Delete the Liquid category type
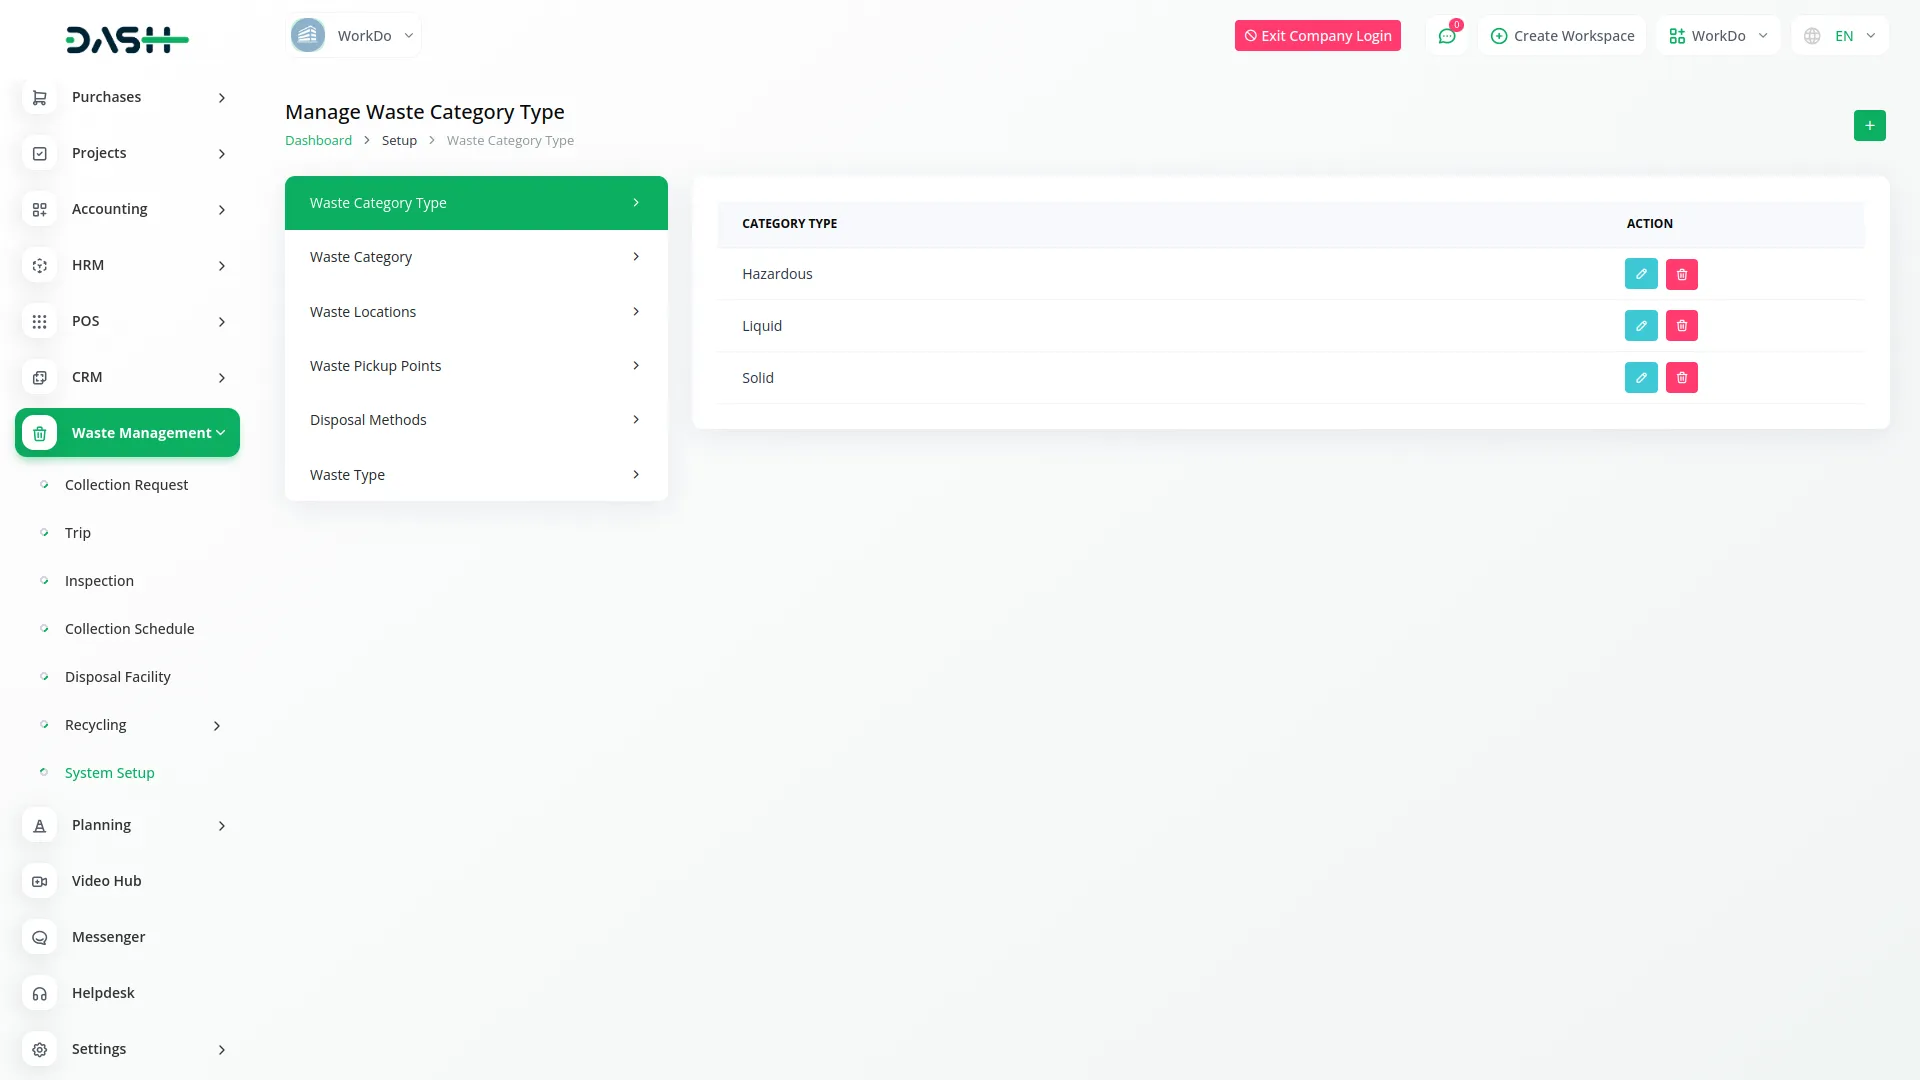Viewport: 1920px width, 1080px height. coord(1682,326)
